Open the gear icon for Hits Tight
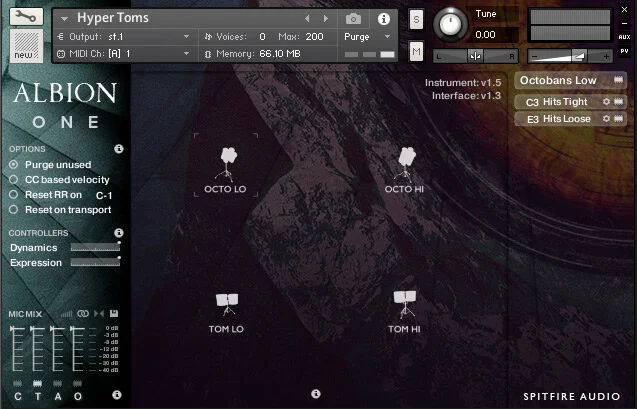The image size is (637, 409). click(x=606, y=102)
